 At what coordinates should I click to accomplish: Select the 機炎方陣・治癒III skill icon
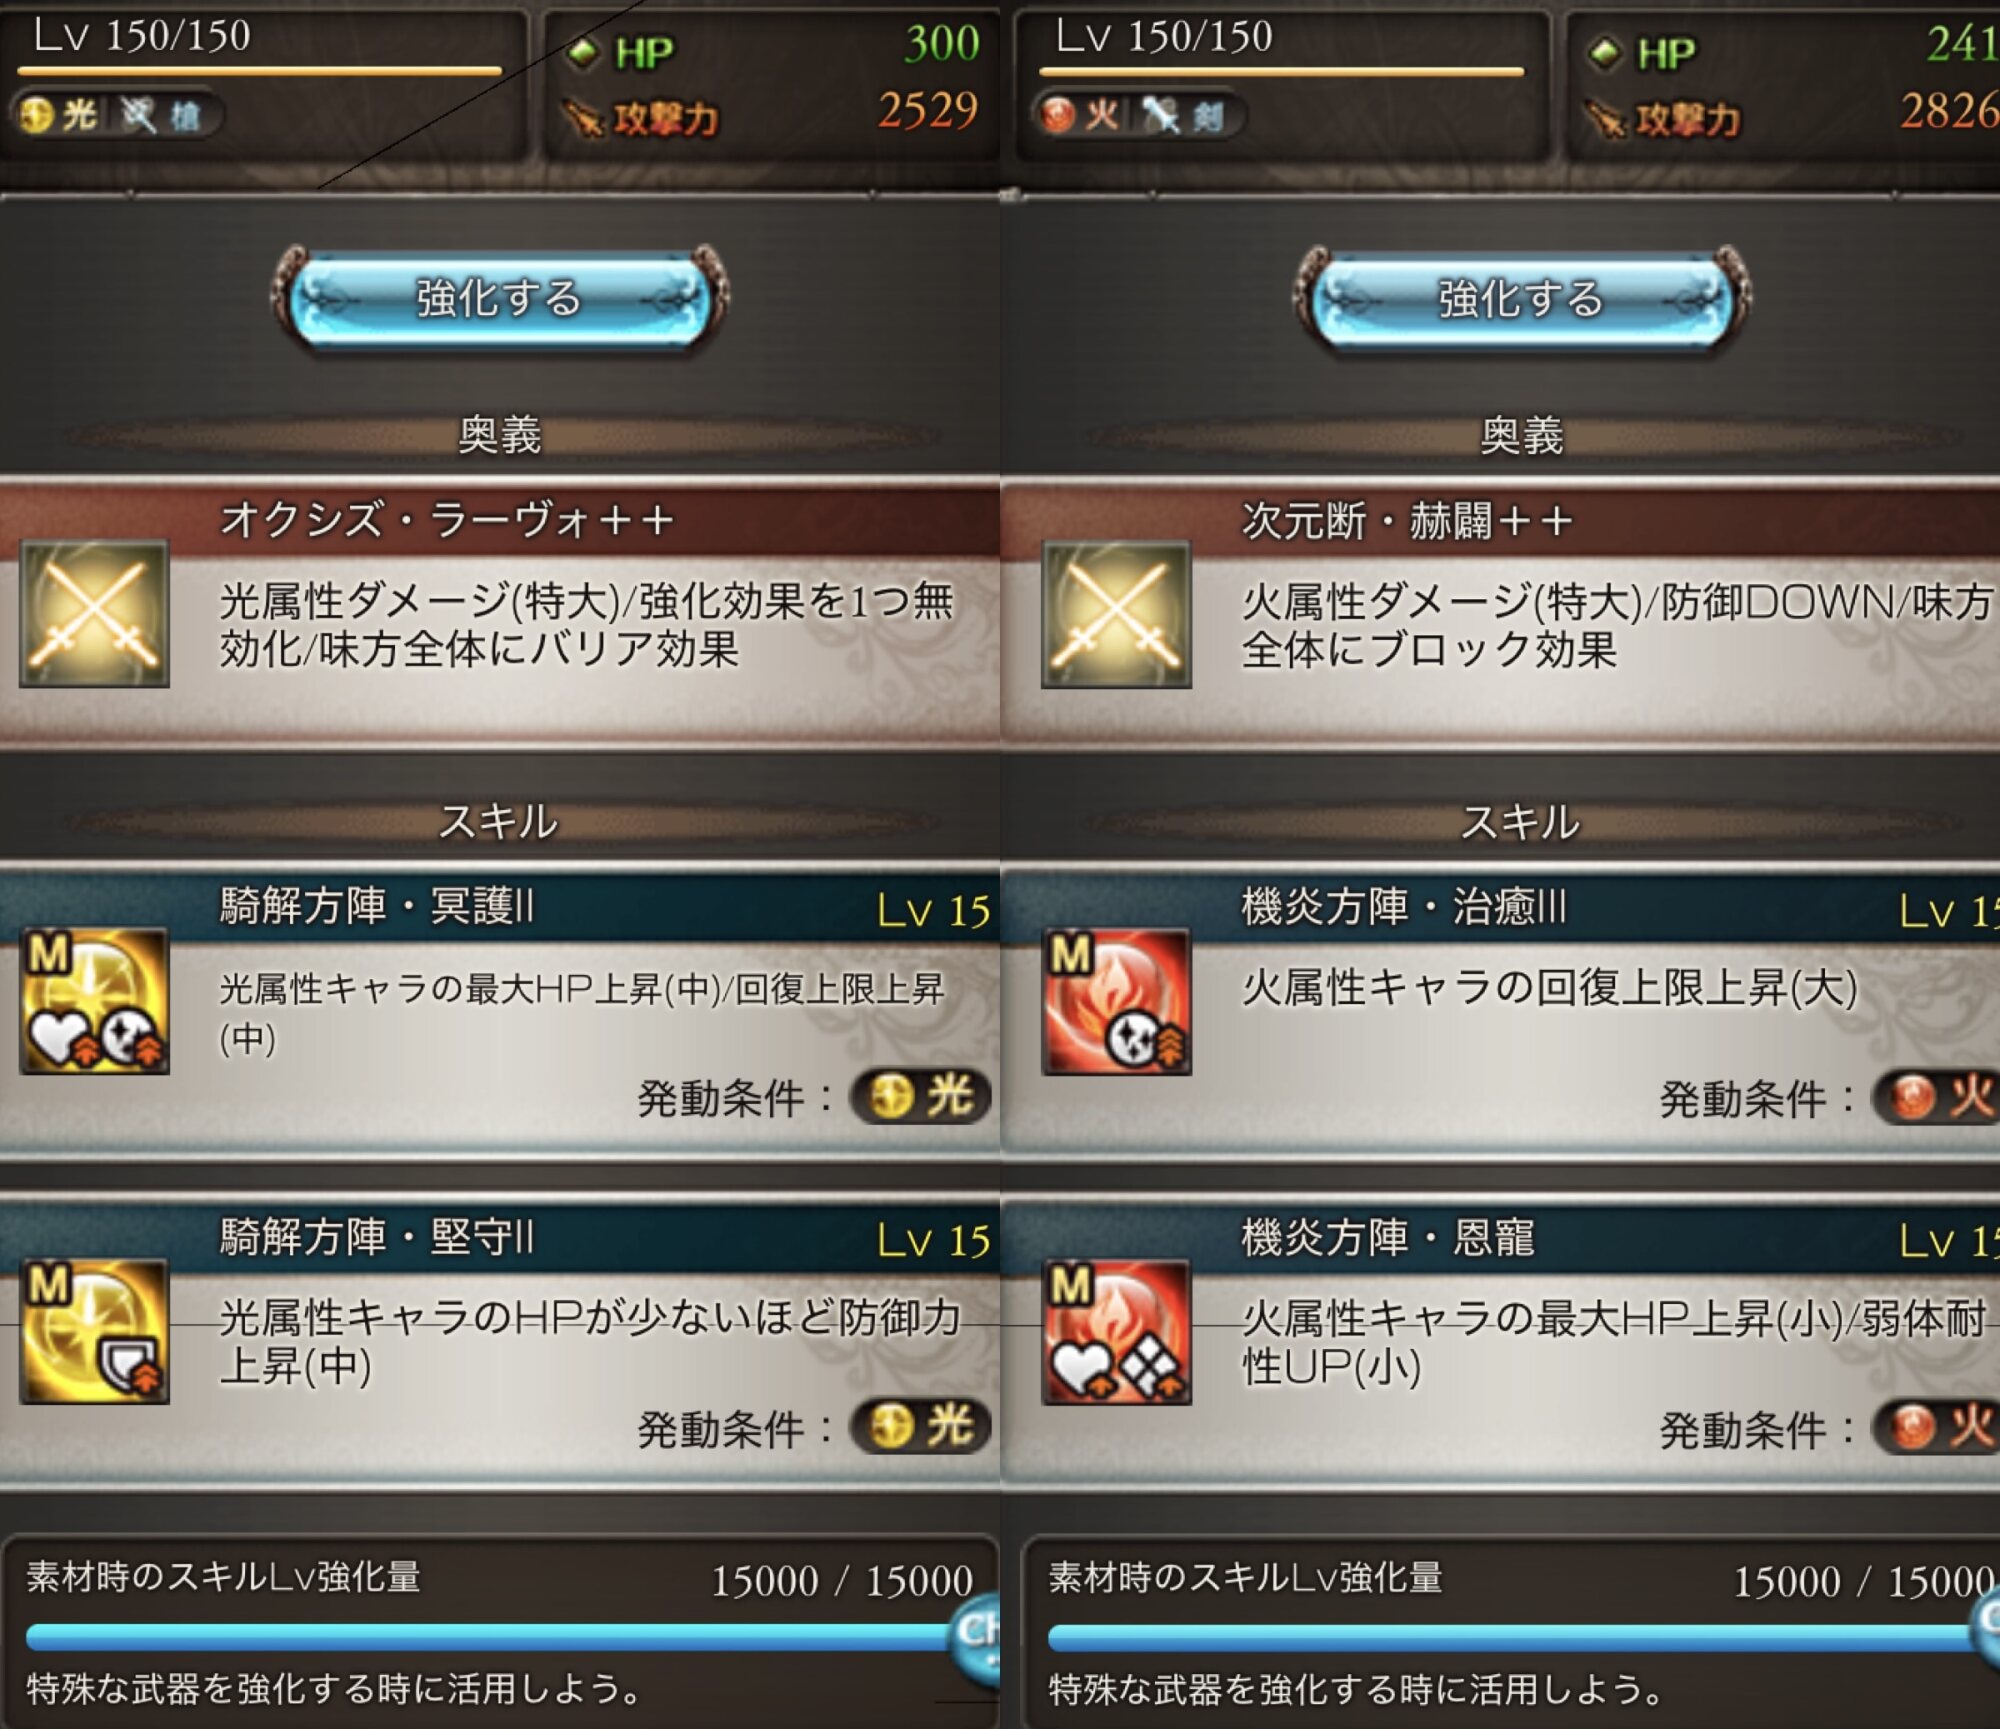coord(1116,1001)
